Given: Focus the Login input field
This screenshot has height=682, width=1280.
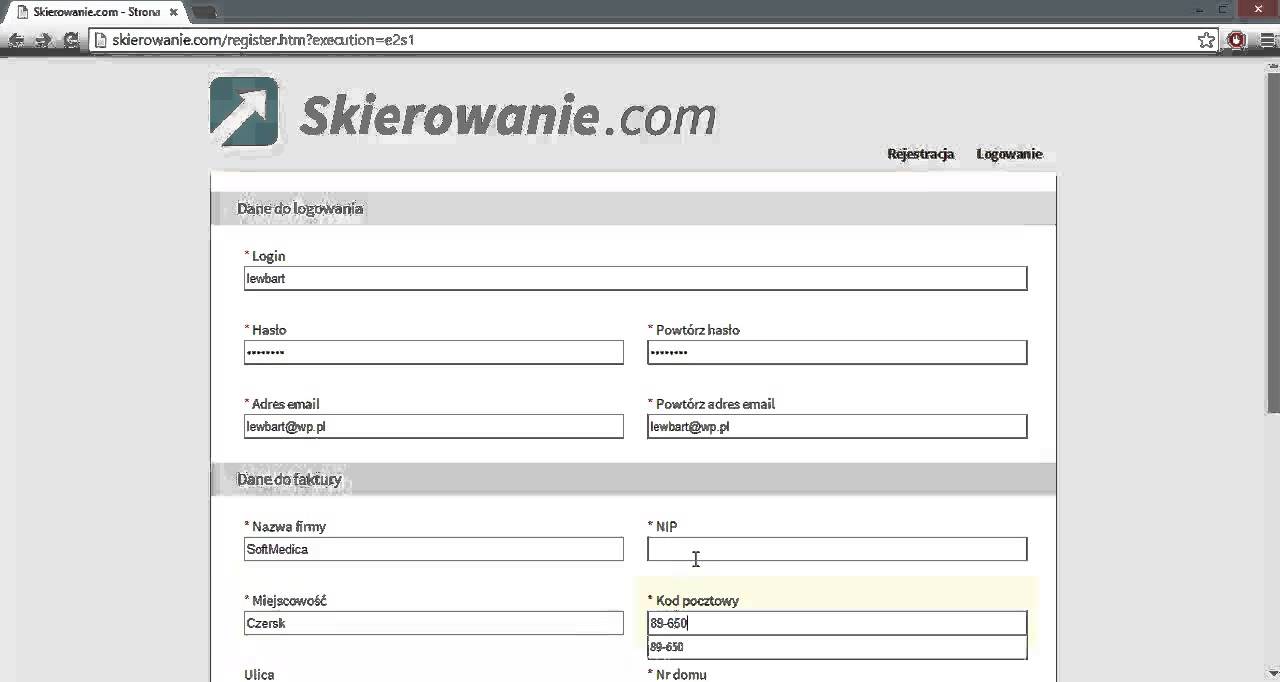Looking at the screenshot, I should click(635, 278).
